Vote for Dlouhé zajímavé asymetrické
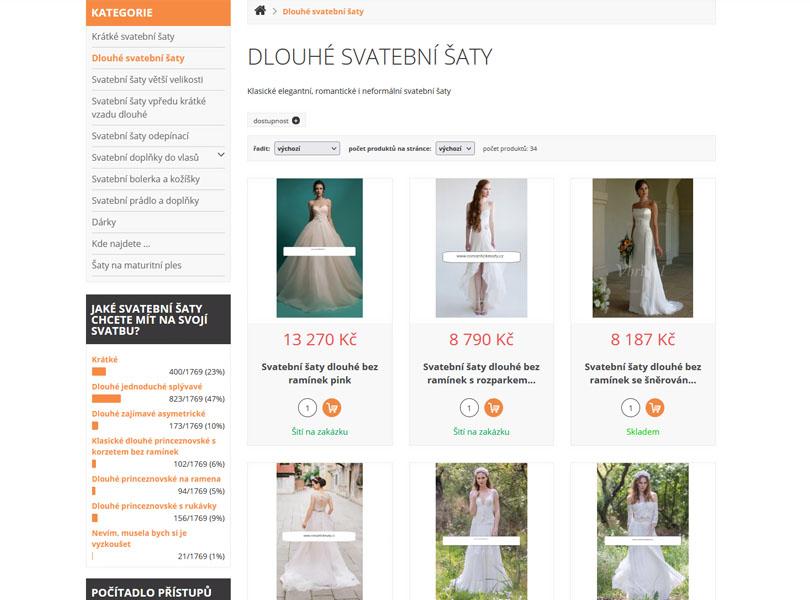 pyautogui.click(x=149, y=413)
